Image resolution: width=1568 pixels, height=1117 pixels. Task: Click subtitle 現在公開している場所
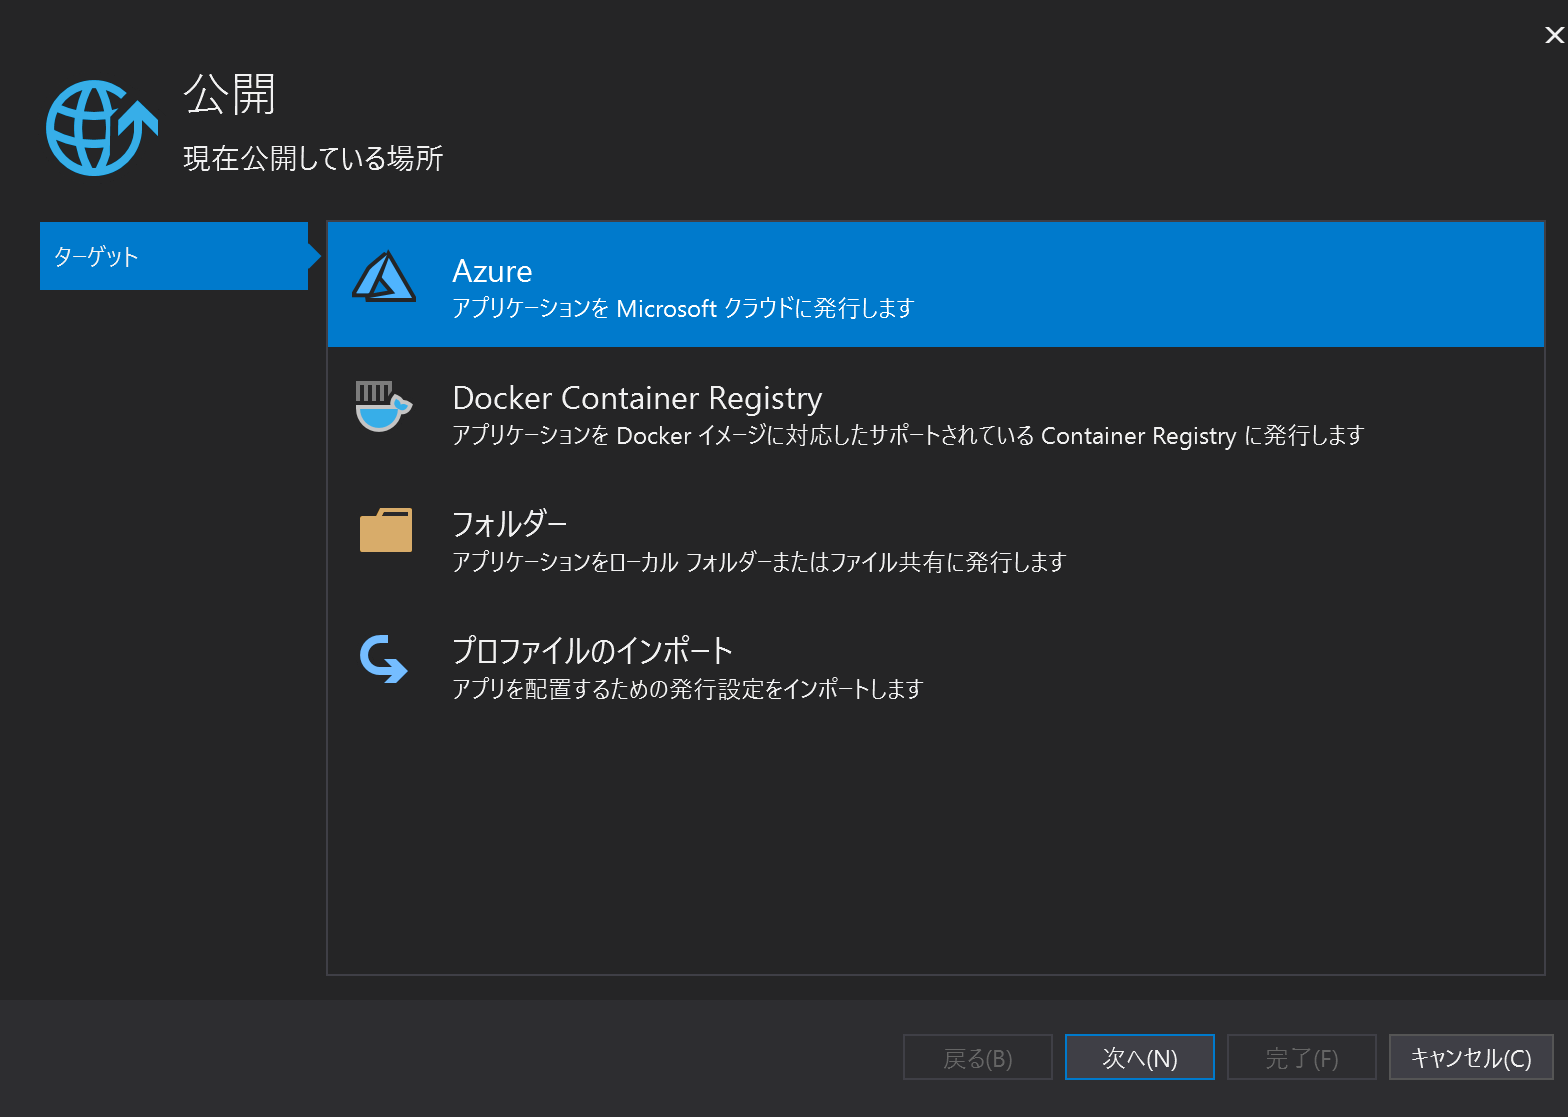point(313,158)
